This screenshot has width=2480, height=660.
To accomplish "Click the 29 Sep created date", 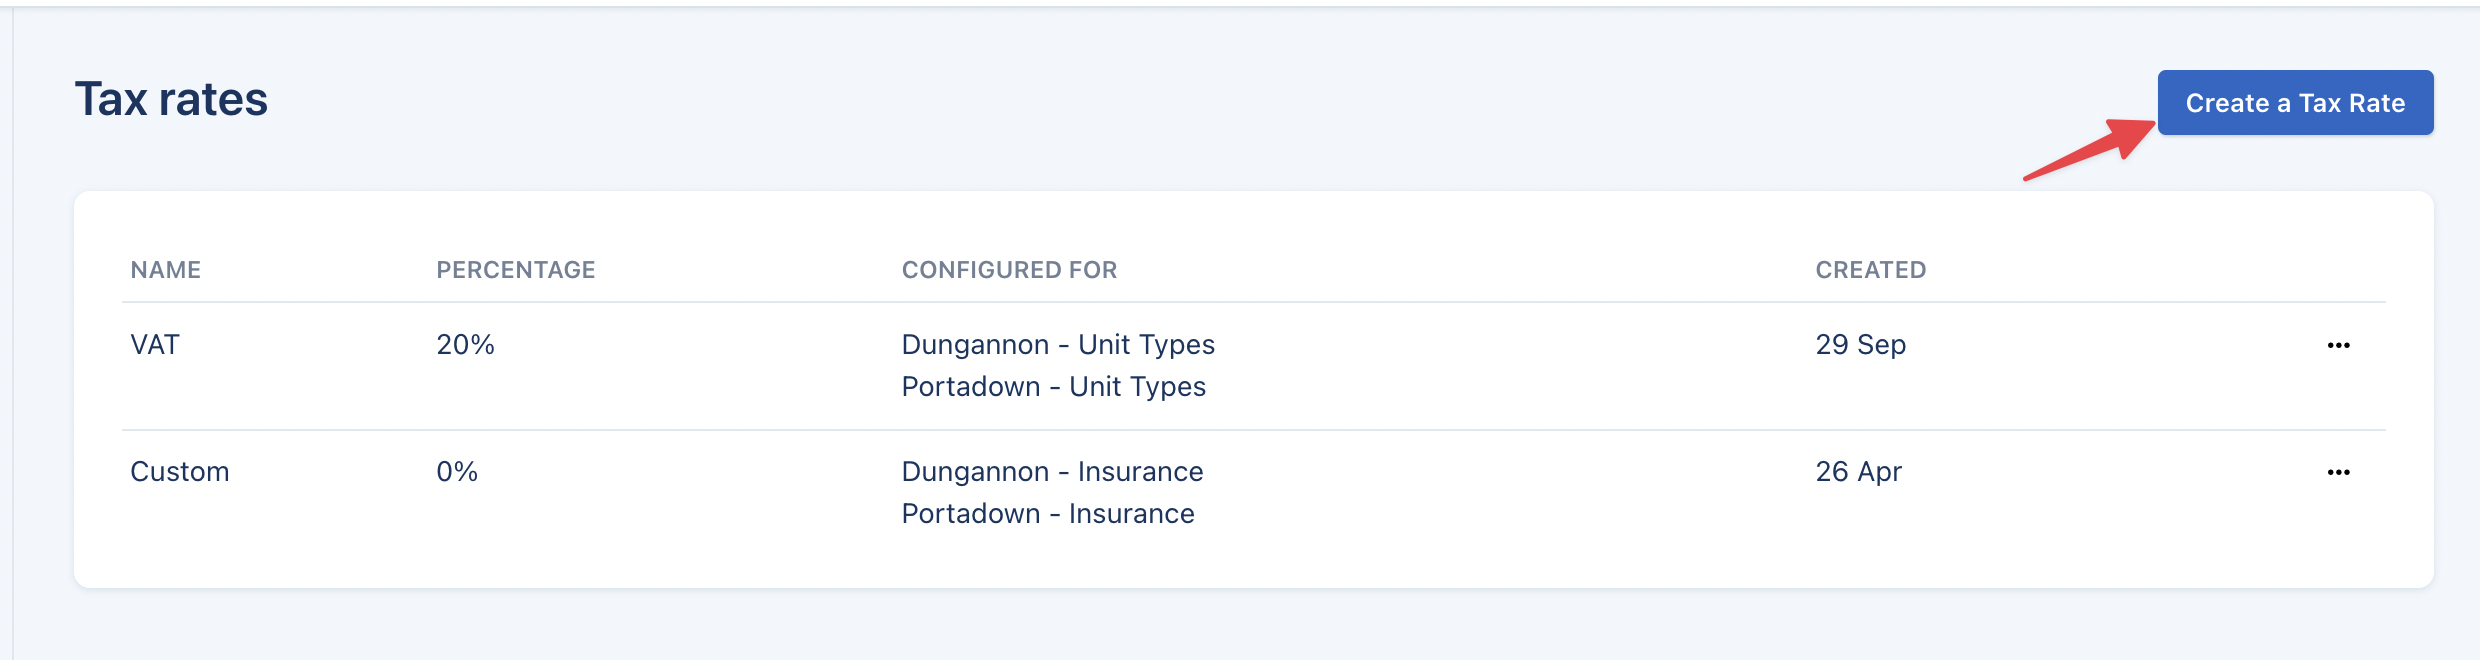I will [1860, 345].
